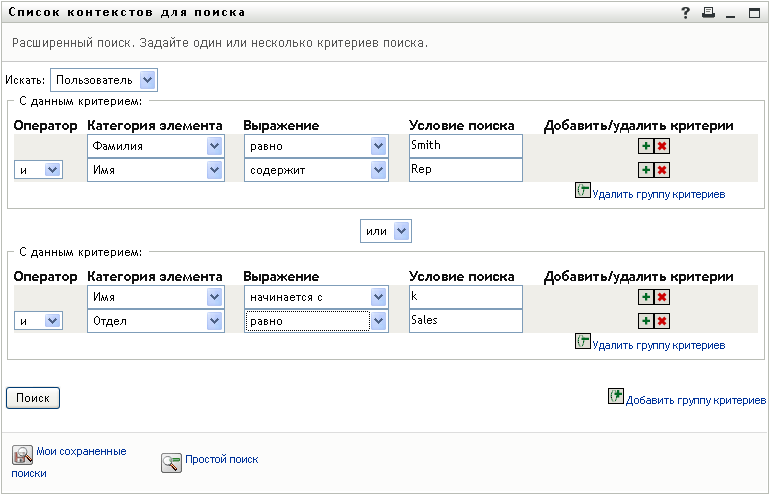Click green plus icon in 'начинается с' row
The width and height of the screenshot is (769, 496).
pos(646,297)
